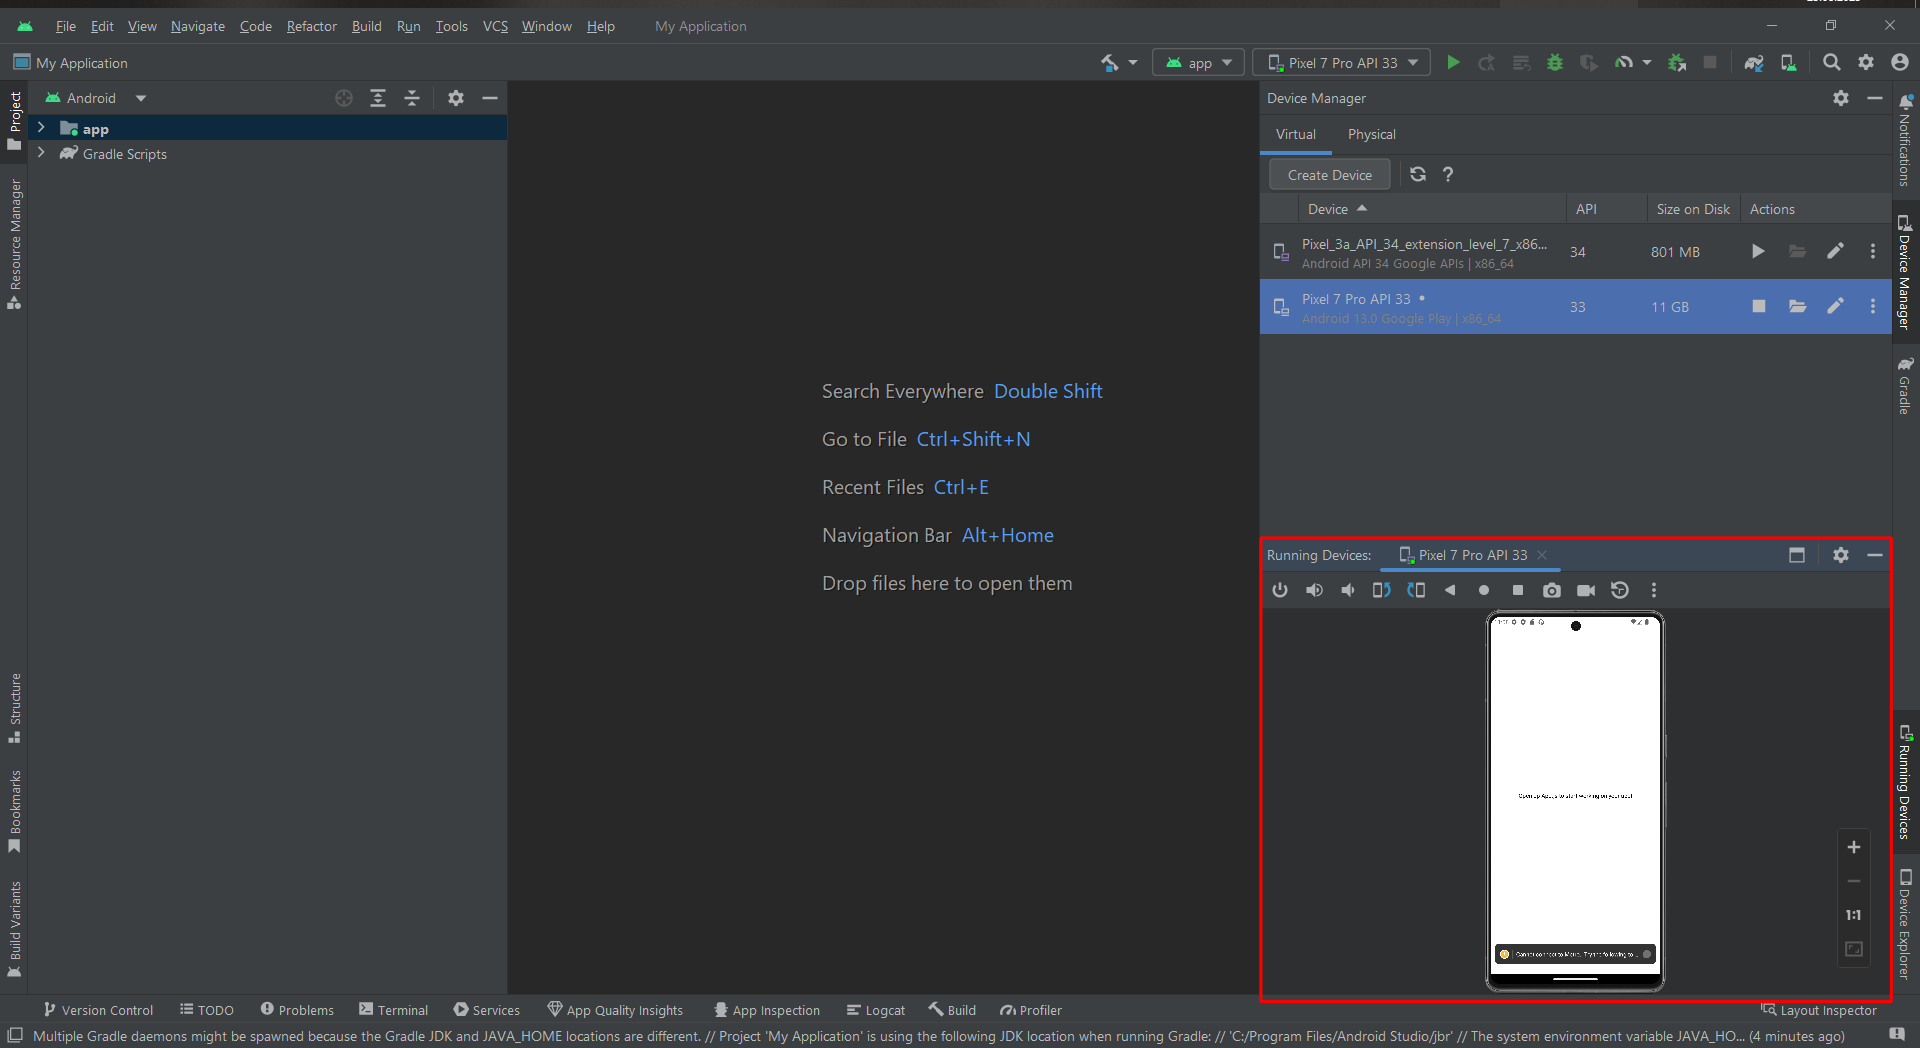Viewport: 1920px width, 1048px height.
Task: Click the Debug app bug icon
Action: (1554, 63)
